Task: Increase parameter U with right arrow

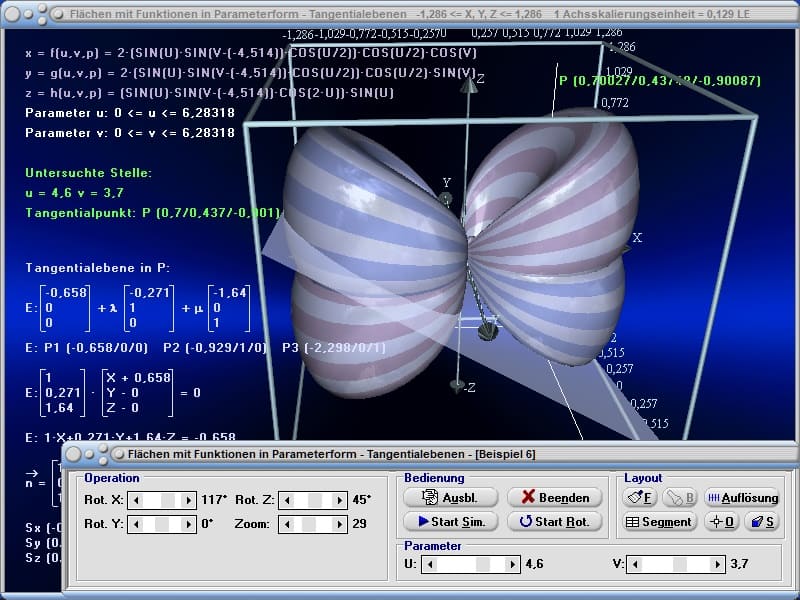Action: coord(513,564)
